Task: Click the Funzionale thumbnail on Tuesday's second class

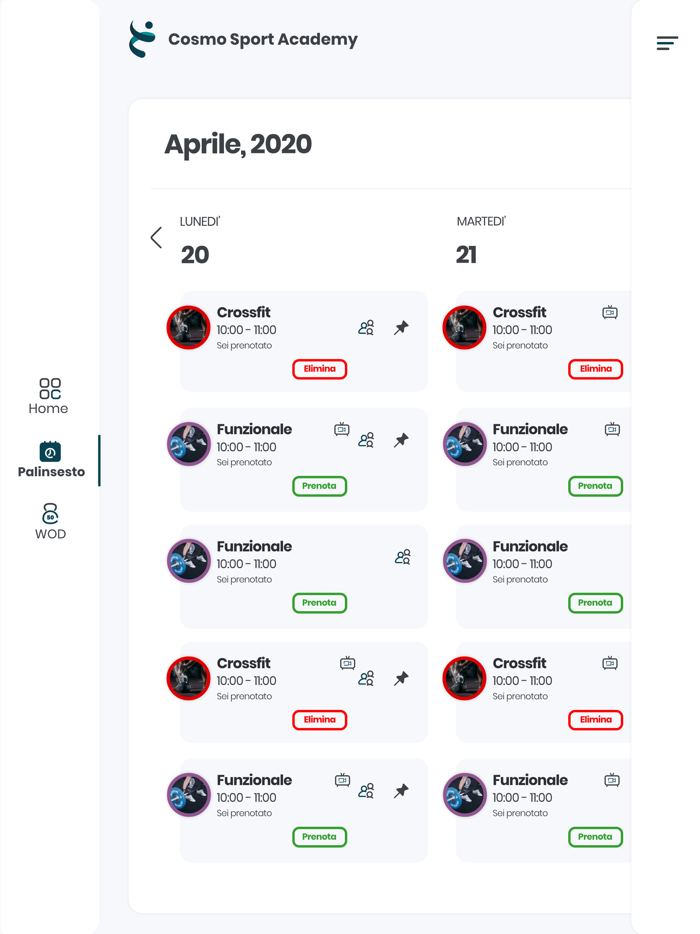Action: point(464,445)
